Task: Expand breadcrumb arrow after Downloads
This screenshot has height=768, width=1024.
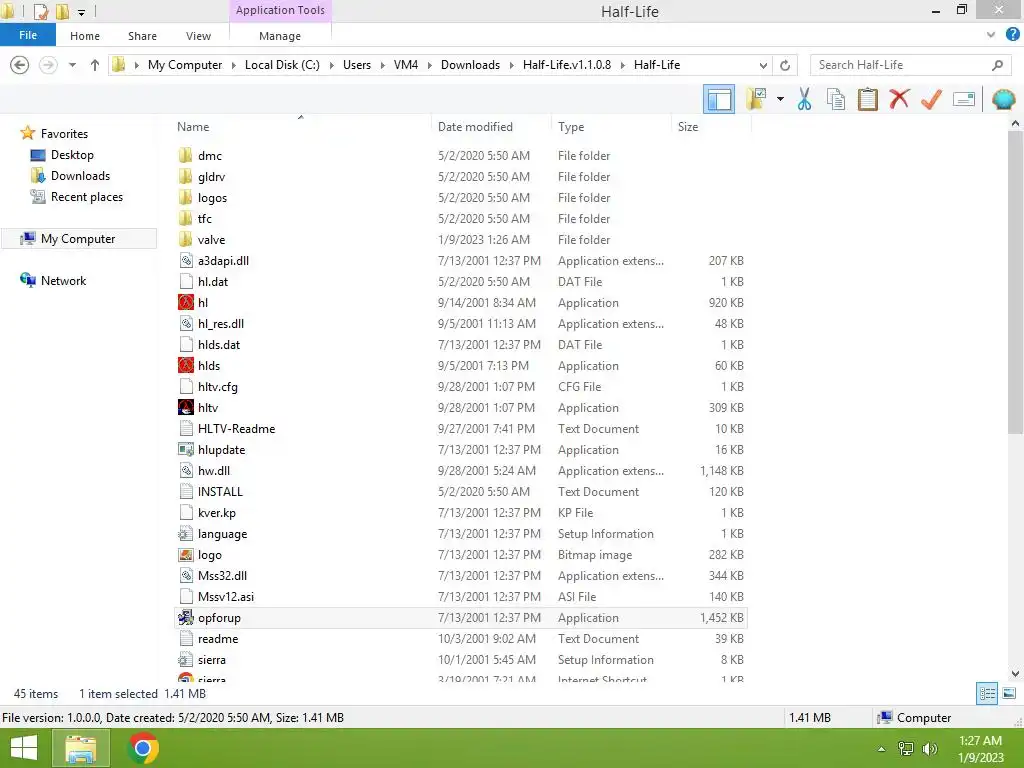Action: click(x=511, y=65)
